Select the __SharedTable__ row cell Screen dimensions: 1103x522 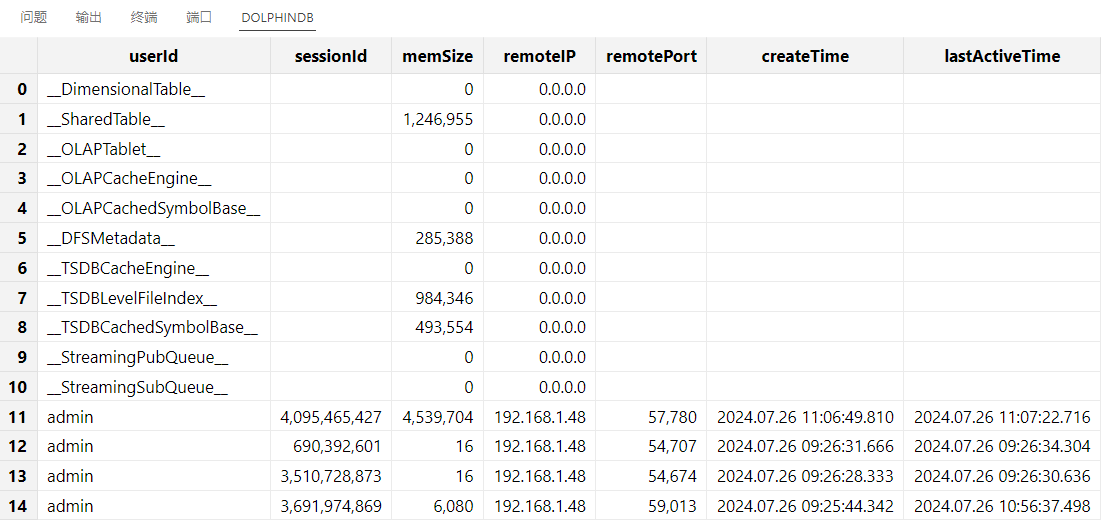pos(106,119)
